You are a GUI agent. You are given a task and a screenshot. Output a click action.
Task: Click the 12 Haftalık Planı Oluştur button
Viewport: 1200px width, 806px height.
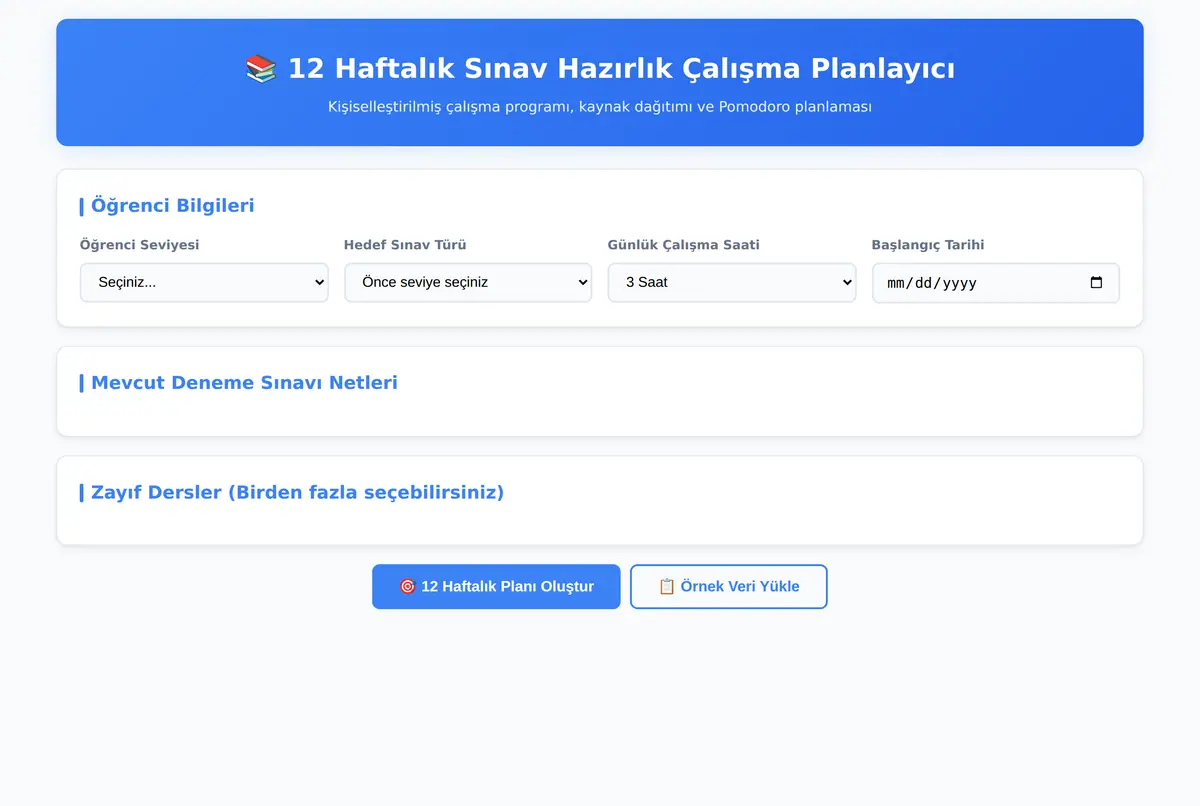coord(496,587)
